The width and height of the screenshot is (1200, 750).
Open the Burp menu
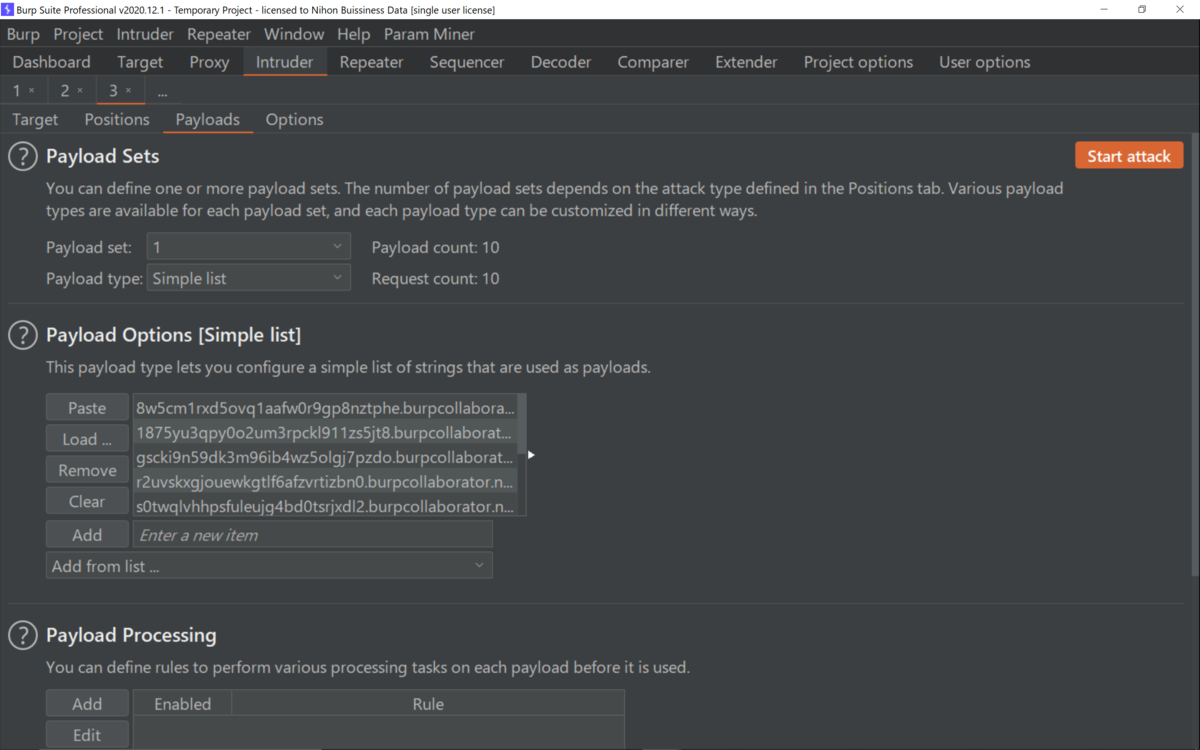[x=23, y=34]
